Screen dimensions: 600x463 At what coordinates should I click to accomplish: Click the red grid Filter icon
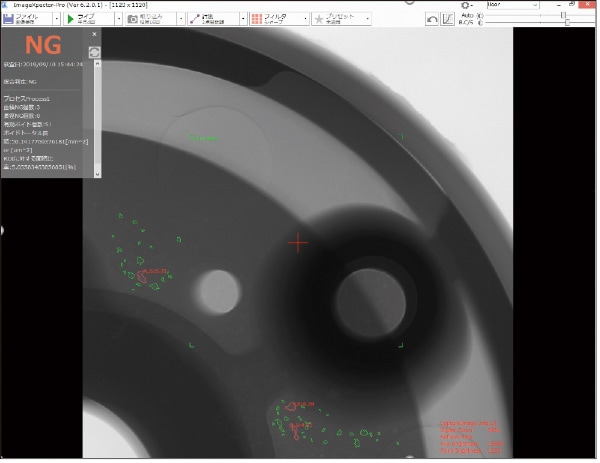coord(257,19)
